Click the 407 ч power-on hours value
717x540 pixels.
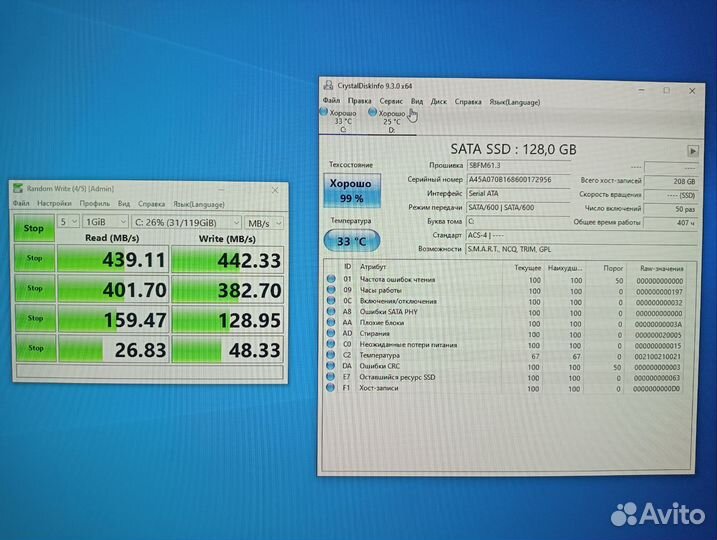coord(671,223)
